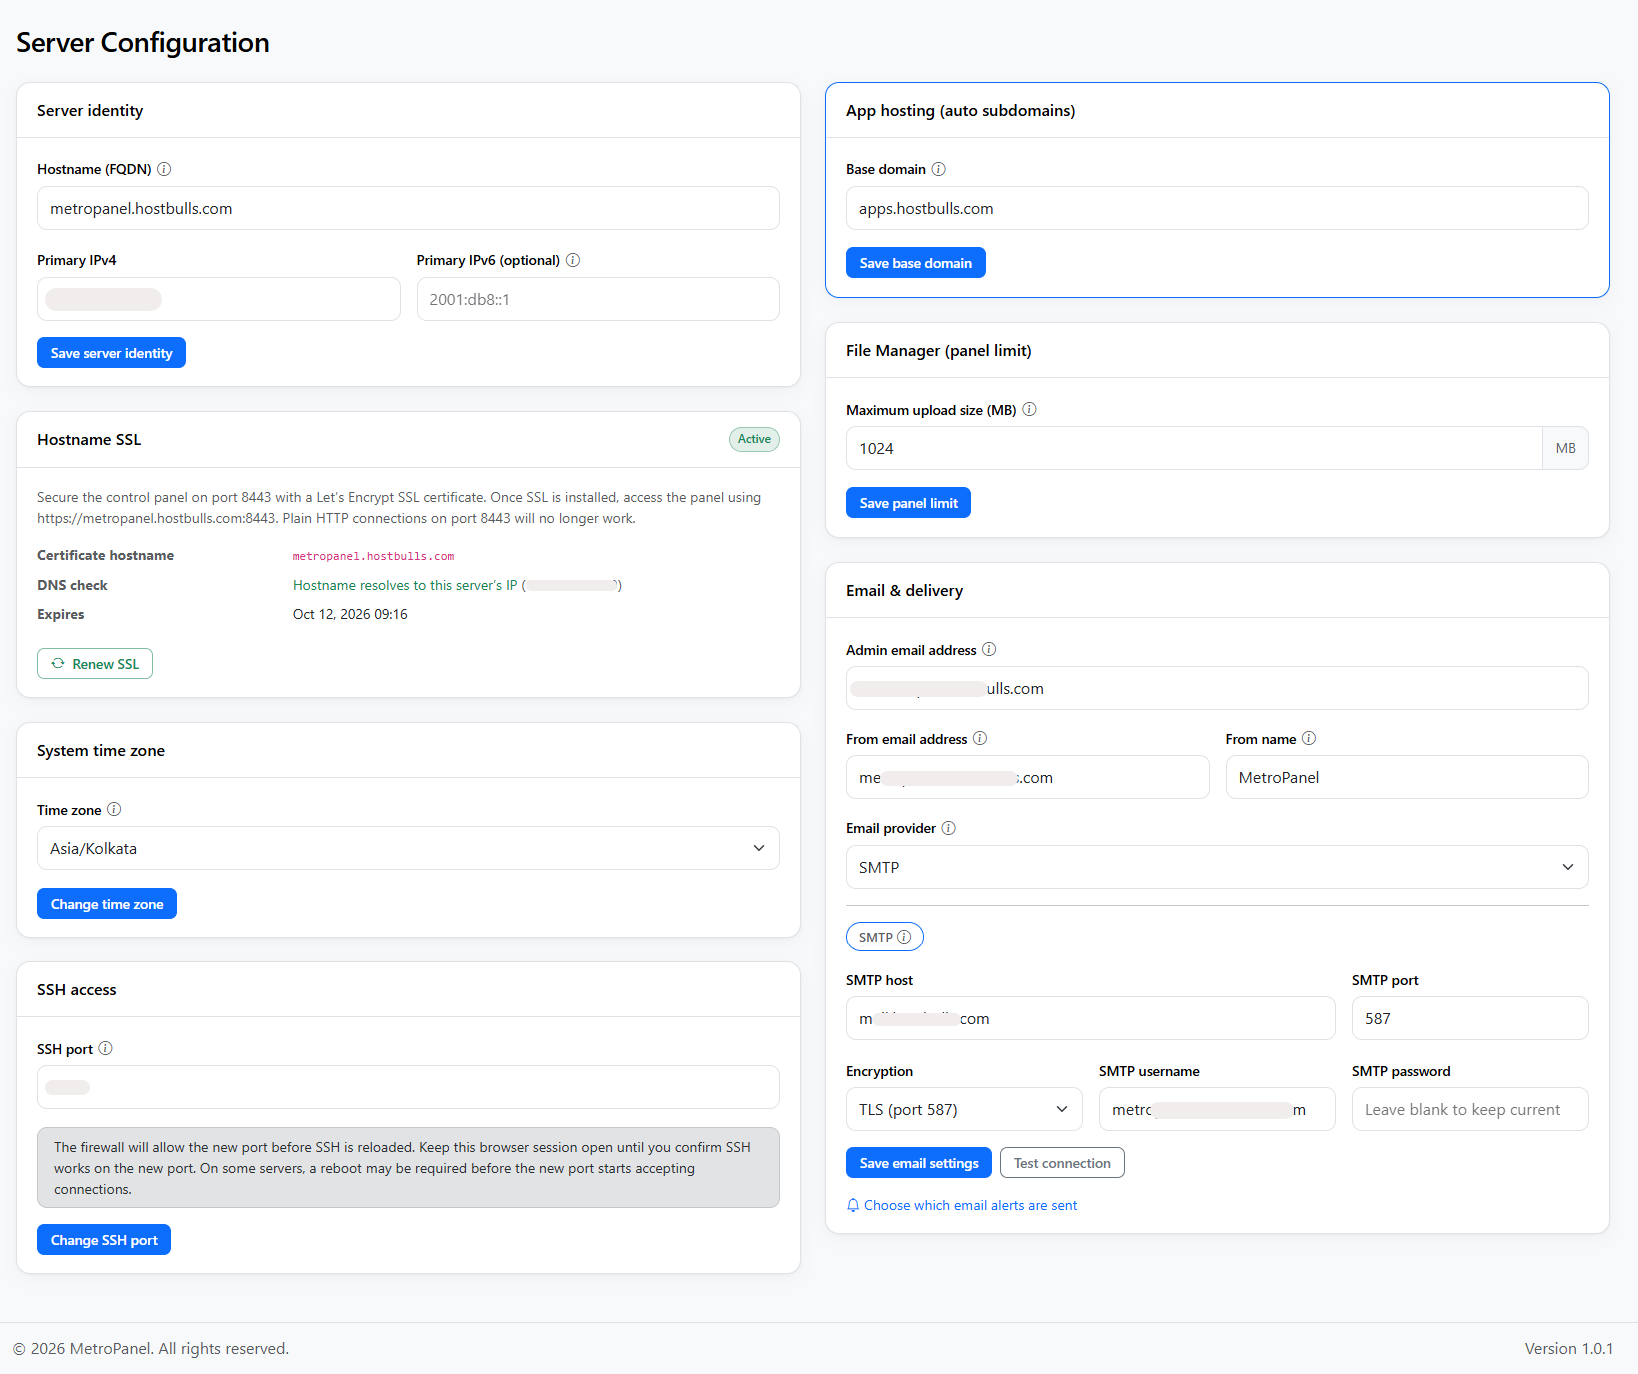The width and height of the screenshot is (1638, 1374).
Task: Click Change SSH port button
Action: (x=104, y=1240)
